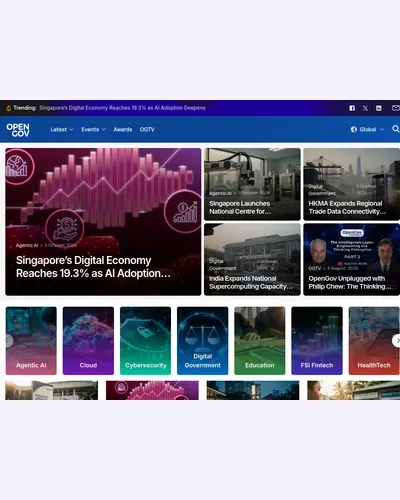Open the Facebook social icon
Screen dimensions: 400x500
click(352, 108)
